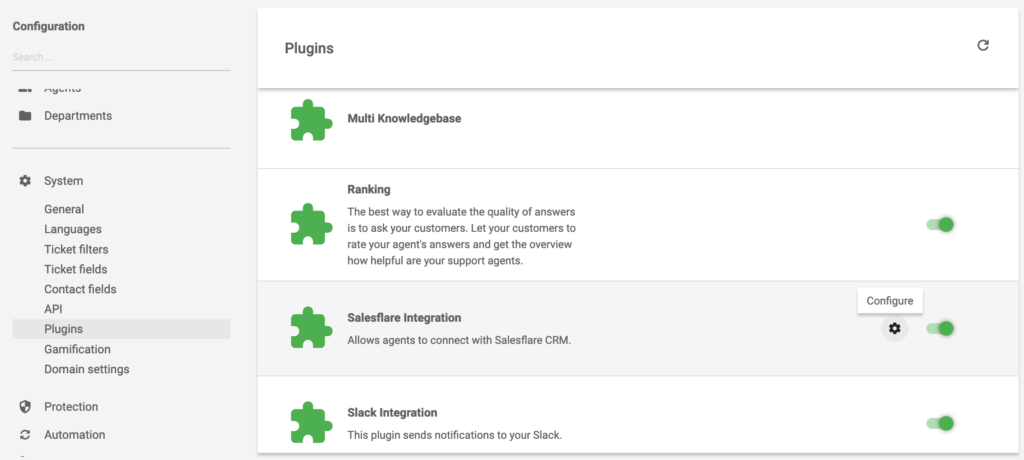
Task: Switch off the Slack Integration toggle
Action: [940, 423]
